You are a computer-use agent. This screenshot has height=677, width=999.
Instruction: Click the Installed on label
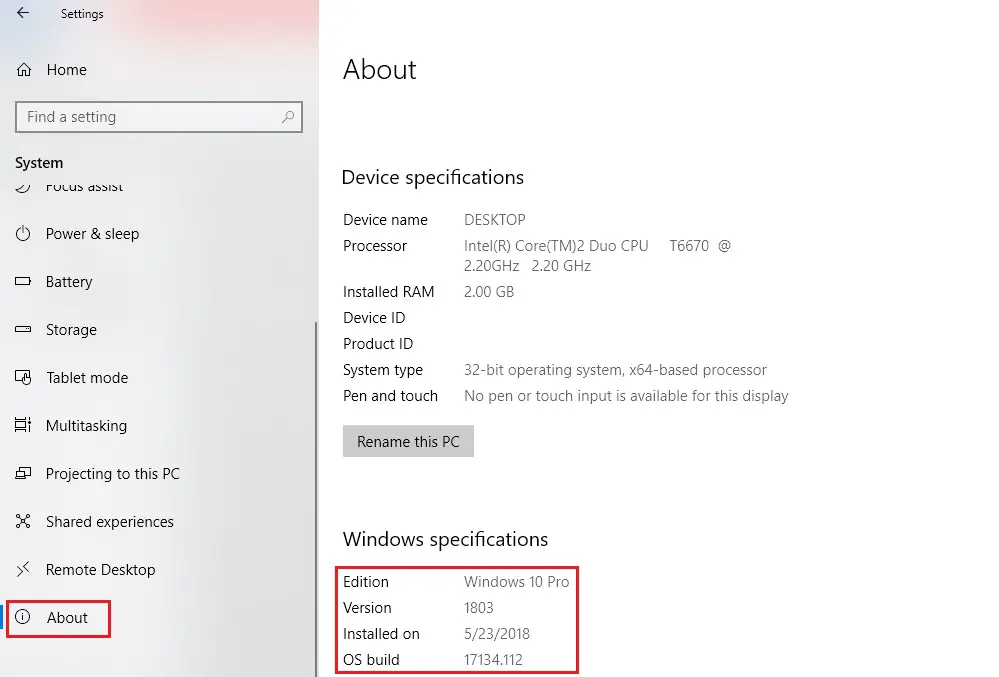(381, 634)
